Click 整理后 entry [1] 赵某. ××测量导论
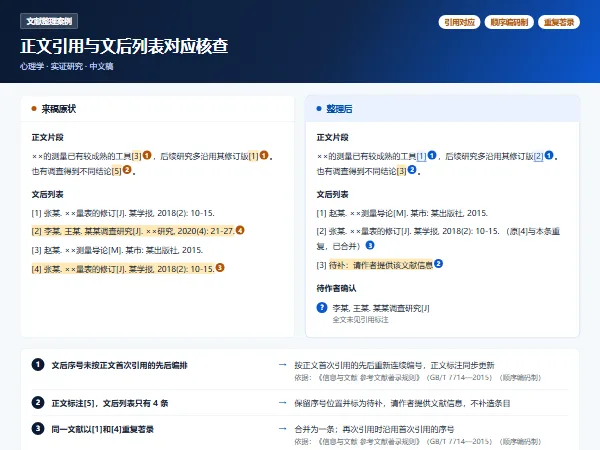600x450 pixels. 402,213
